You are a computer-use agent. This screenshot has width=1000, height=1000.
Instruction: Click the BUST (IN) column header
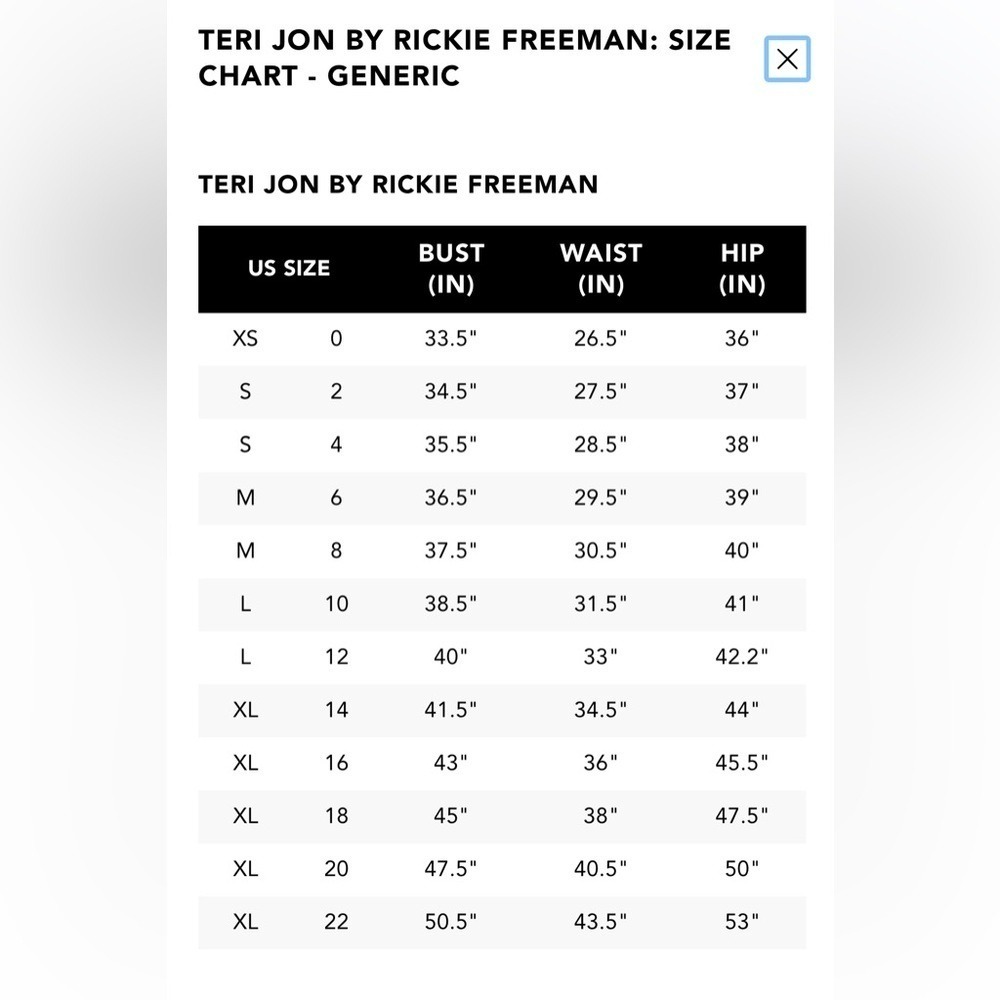[451, 268]
